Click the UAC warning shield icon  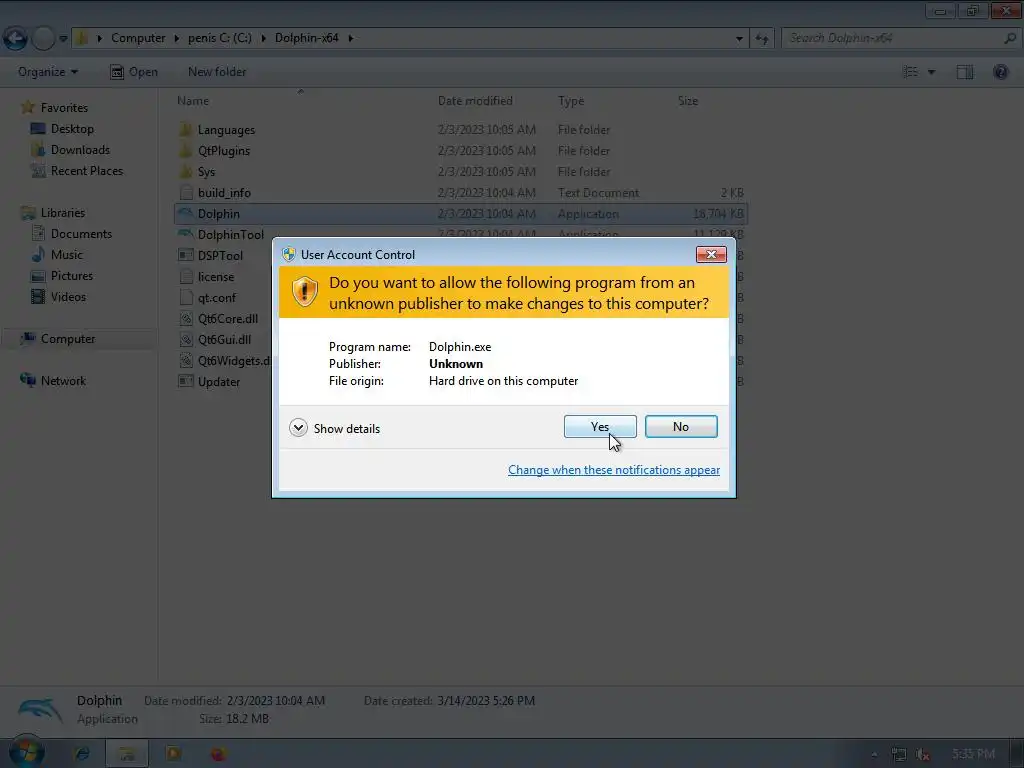(304, 291)
